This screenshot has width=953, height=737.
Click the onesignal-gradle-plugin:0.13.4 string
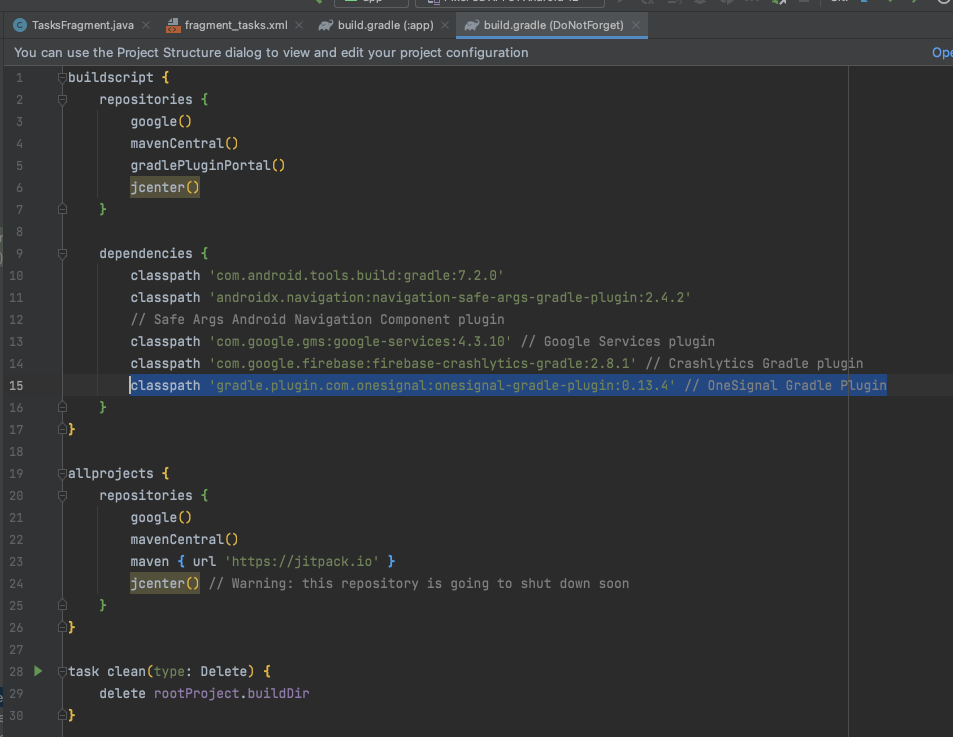[442, 385]
